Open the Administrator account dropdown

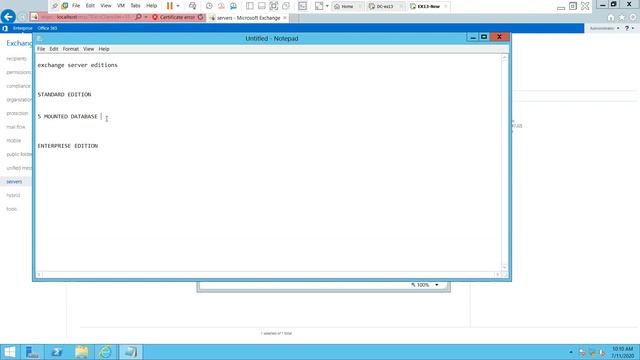tap(604, 28)
